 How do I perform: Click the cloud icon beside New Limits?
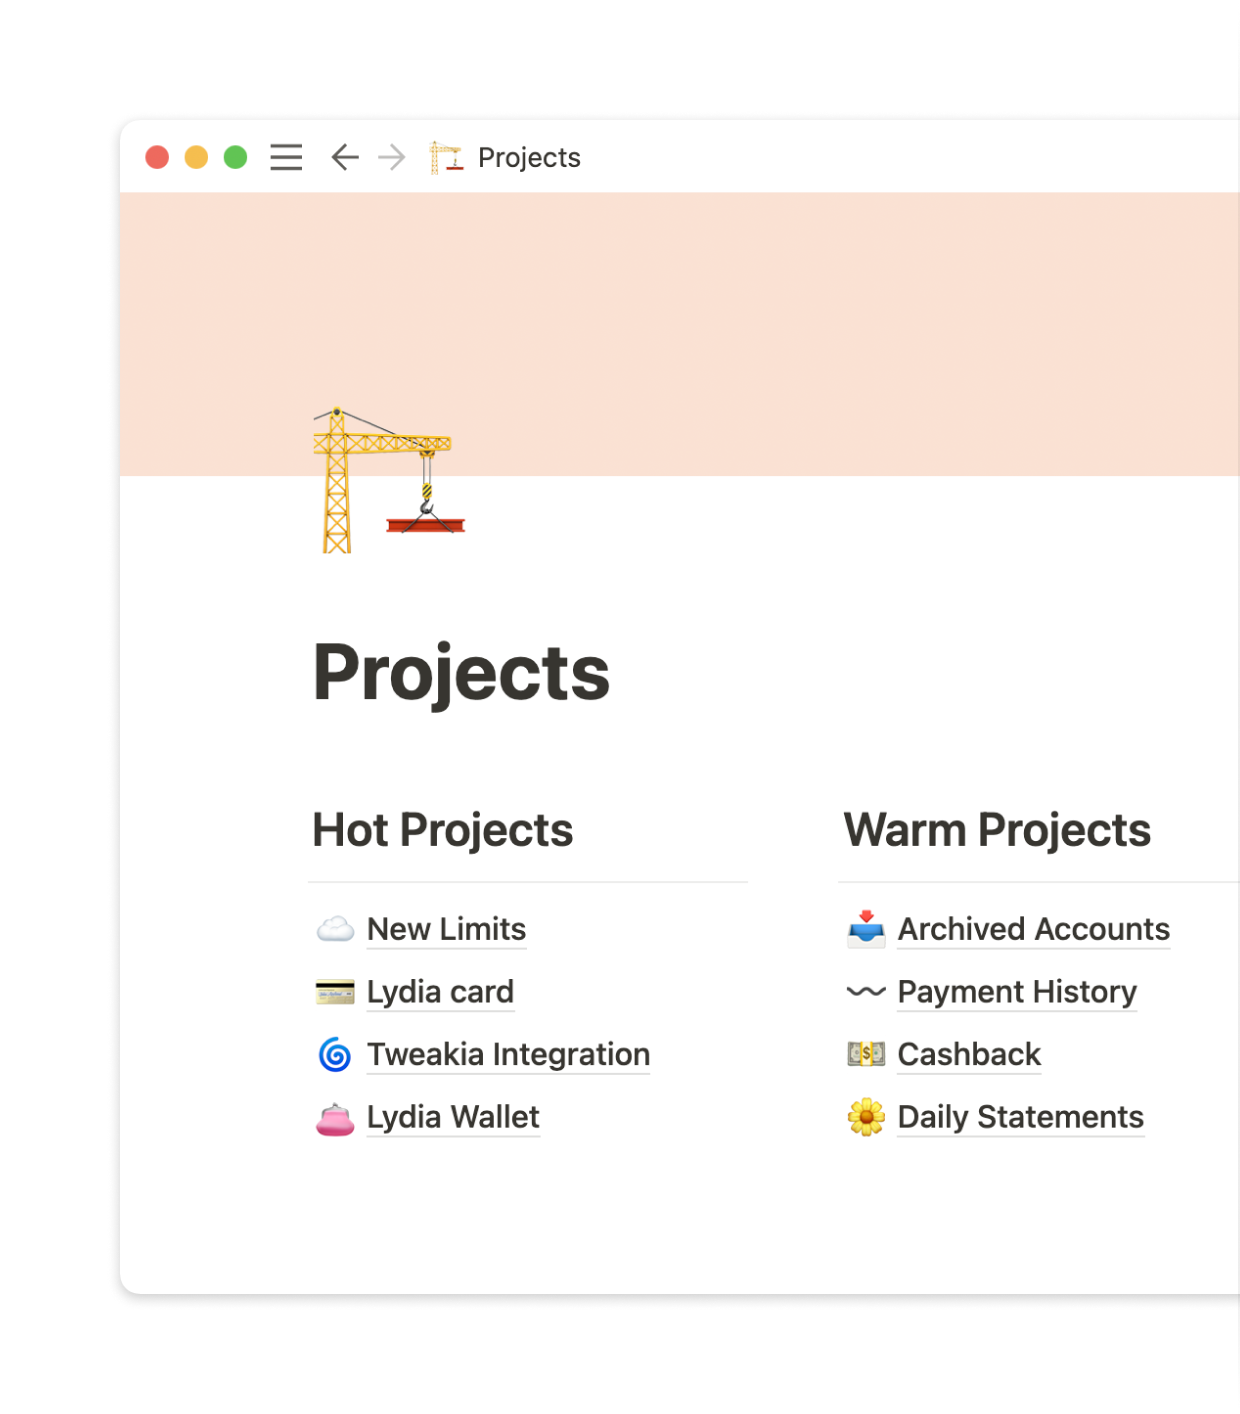click(335, 930)
